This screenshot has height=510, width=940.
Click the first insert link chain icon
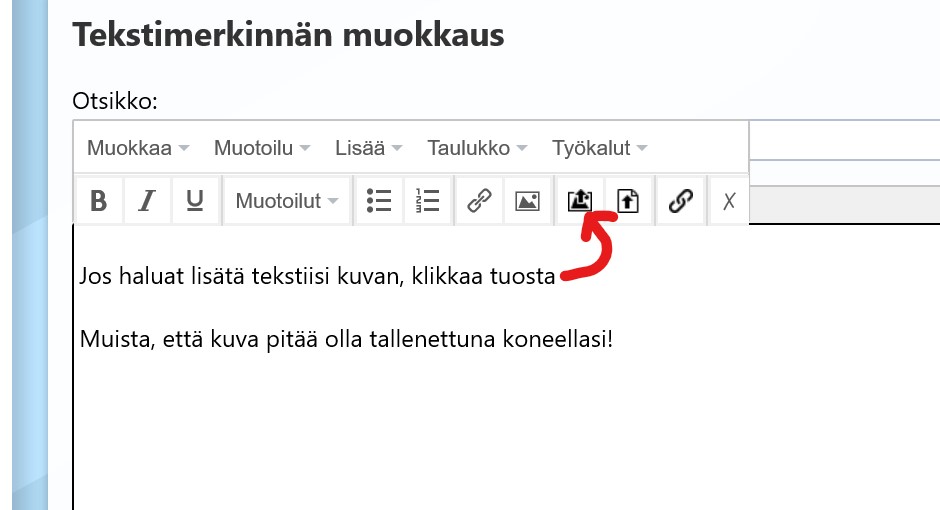click(479, 201)
